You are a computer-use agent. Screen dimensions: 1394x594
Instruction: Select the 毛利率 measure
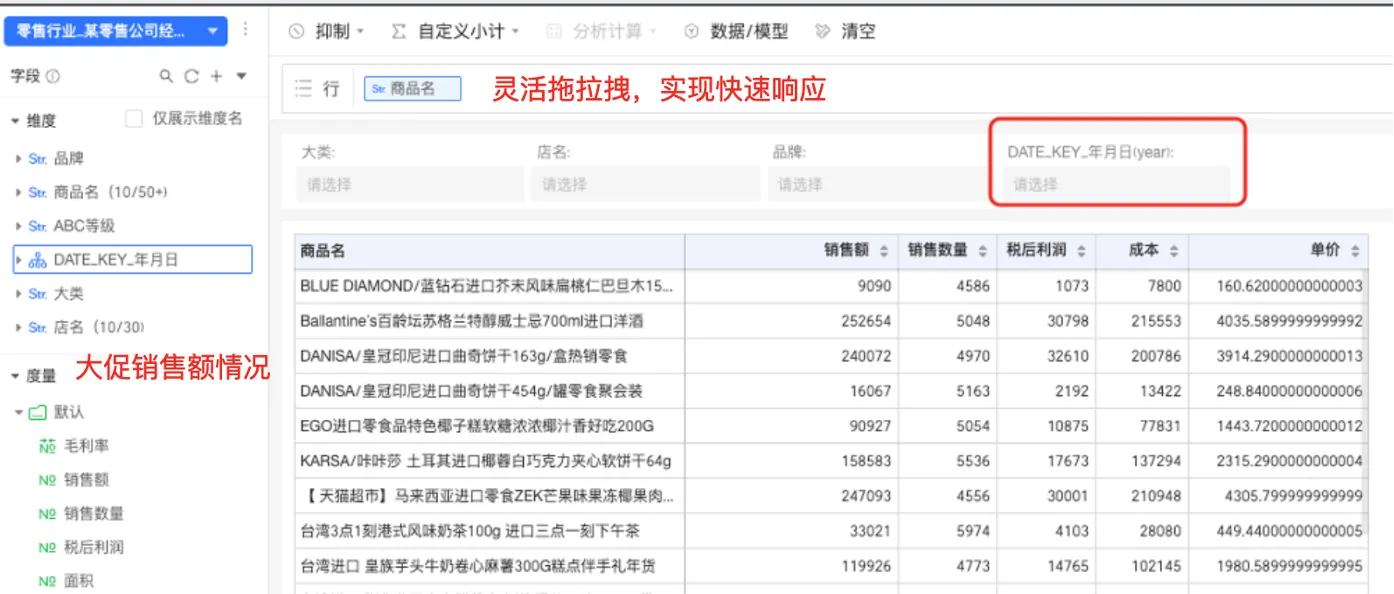click(x=86, y=446)
